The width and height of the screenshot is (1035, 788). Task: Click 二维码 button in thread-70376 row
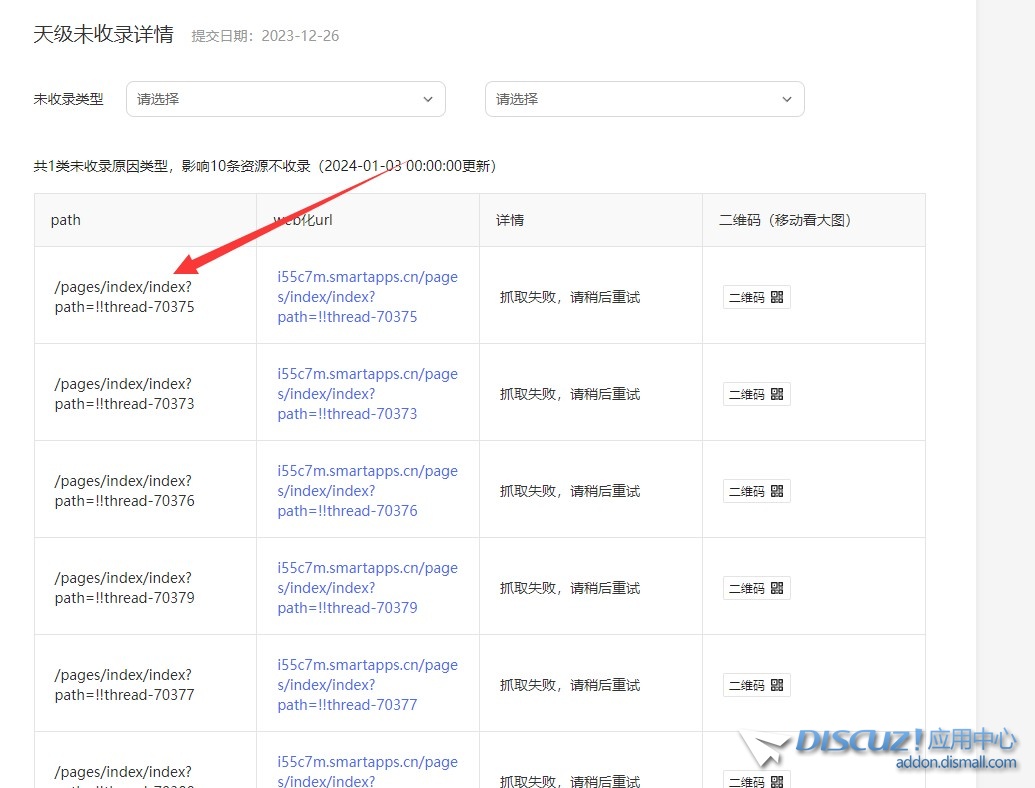pyautogui.click(x=756, y=491)
